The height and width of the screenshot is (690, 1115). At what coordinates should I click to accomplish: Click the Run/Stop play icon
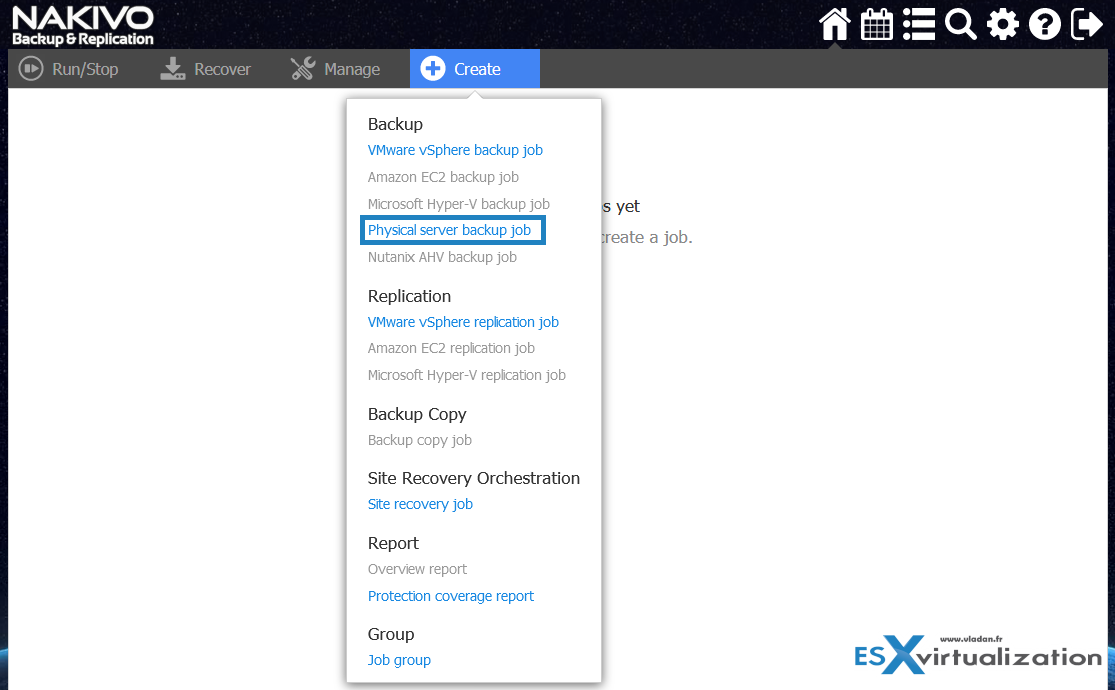pyautogui.click(x=31, y=69)
